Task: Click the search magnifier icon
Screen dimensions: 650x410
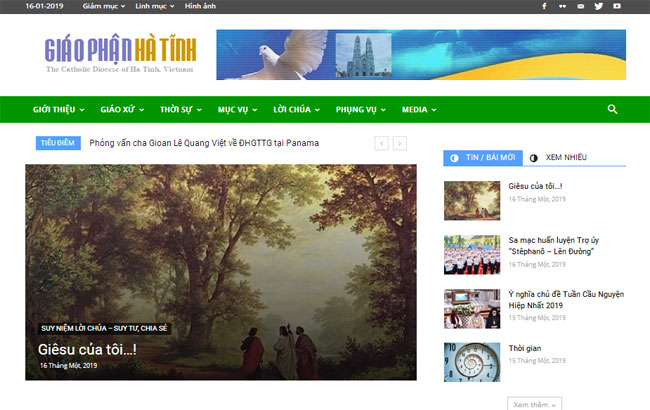Action: pyautogui.click(x=612, y=109)
